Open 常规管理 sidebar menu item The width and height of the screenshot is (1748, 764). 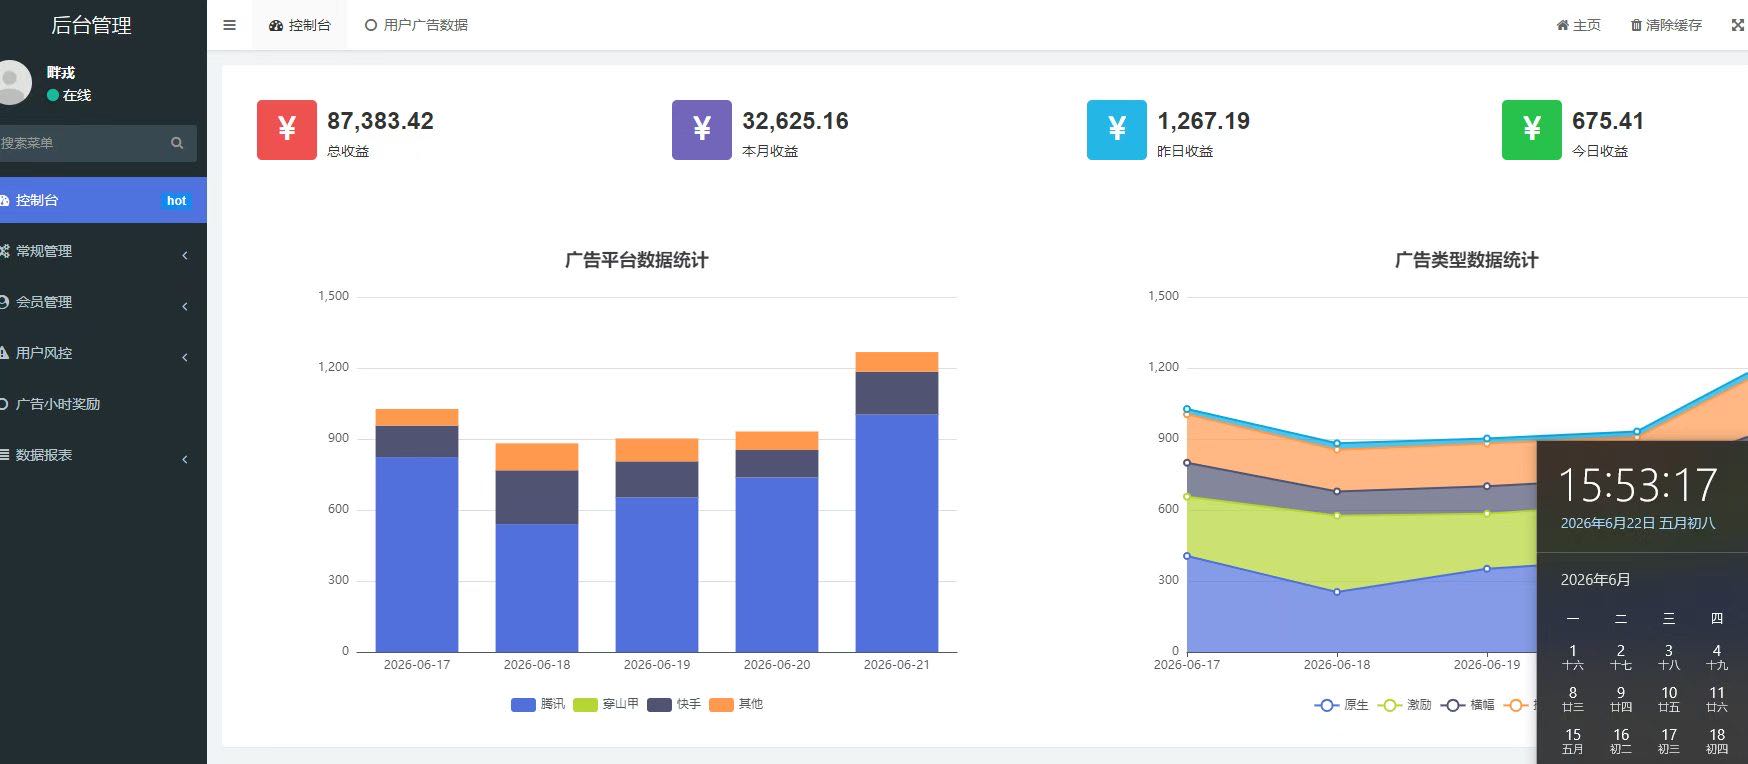click(103, 251)
